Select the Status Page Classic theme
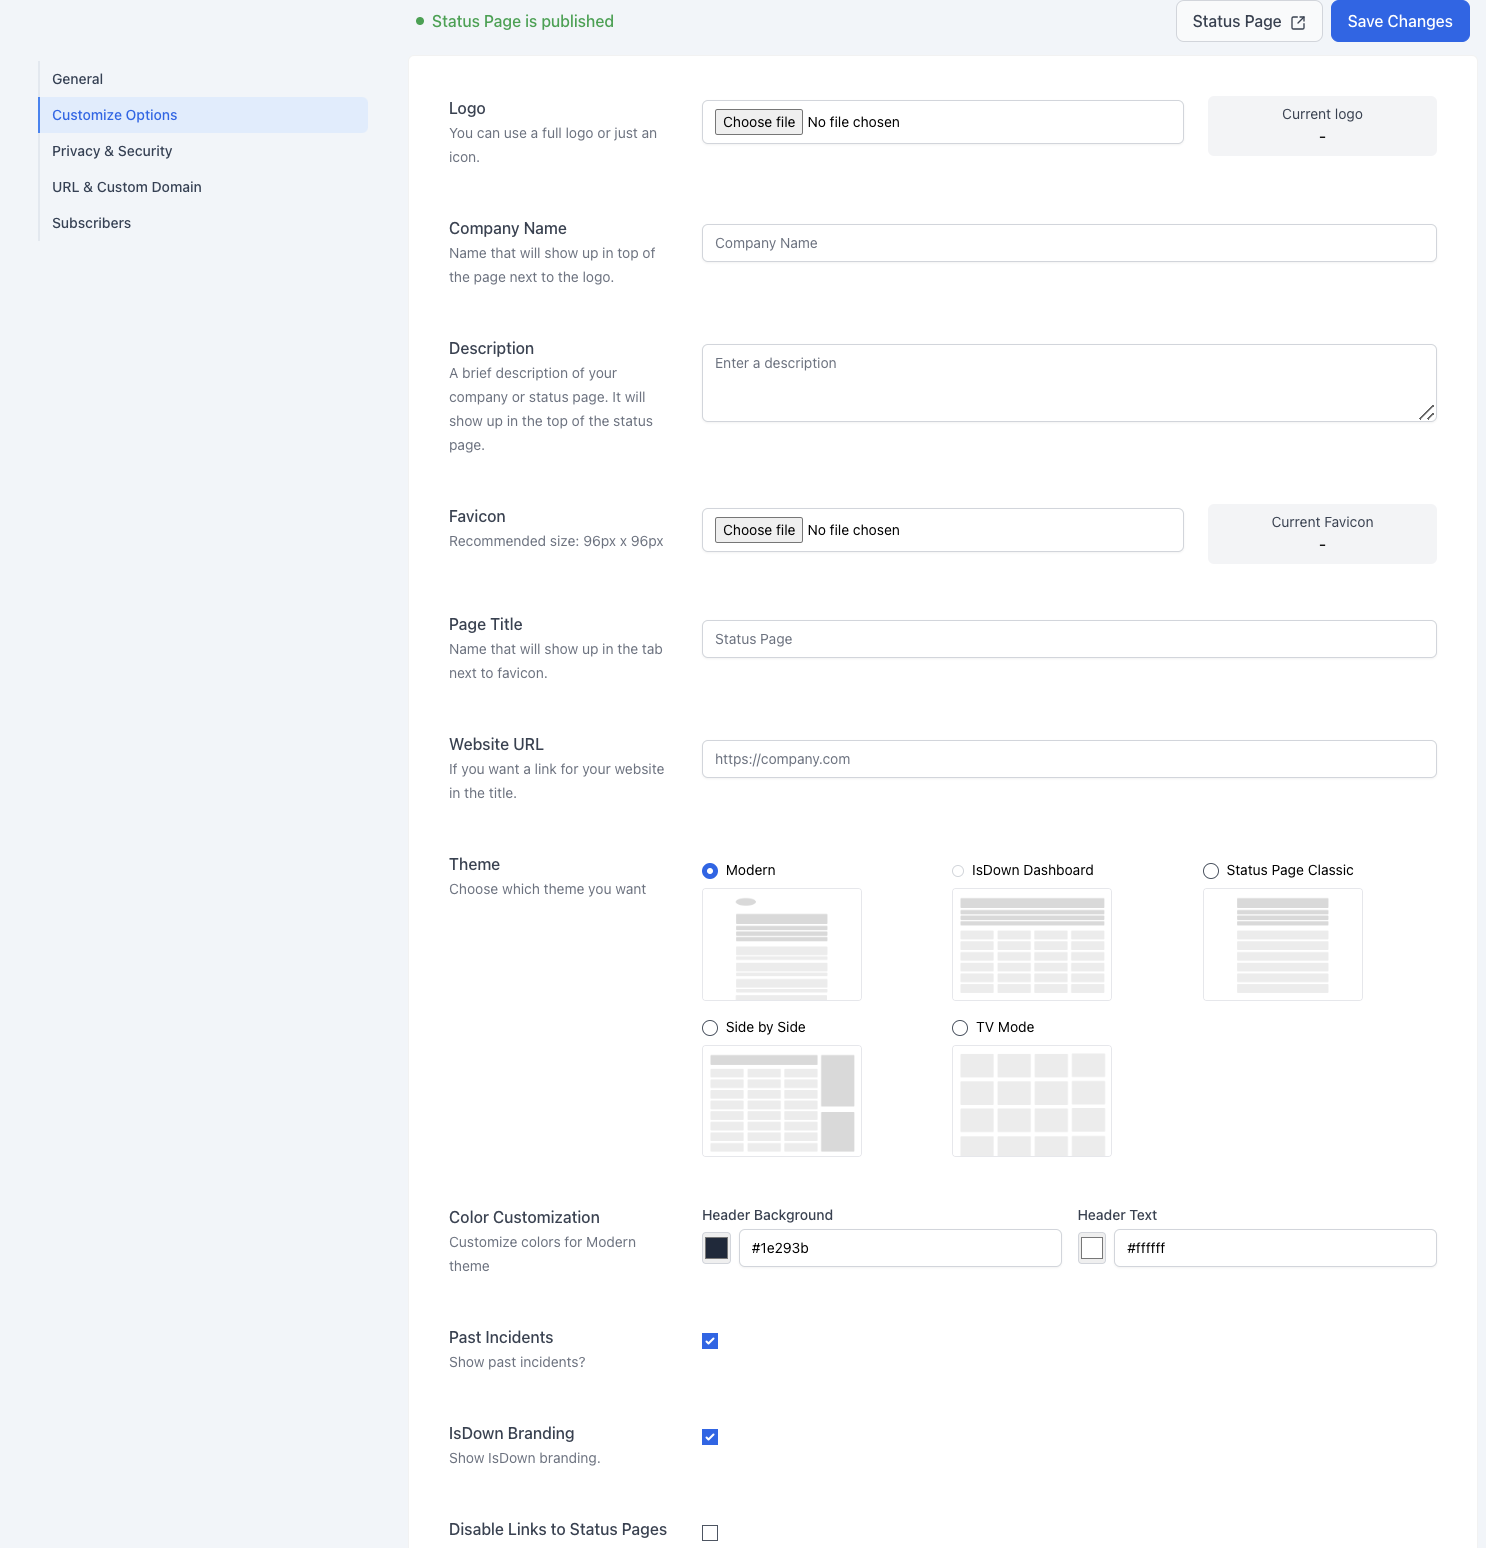Image resolution: width=1486 pixels, height=1548 pixels. click(1211, 871)
